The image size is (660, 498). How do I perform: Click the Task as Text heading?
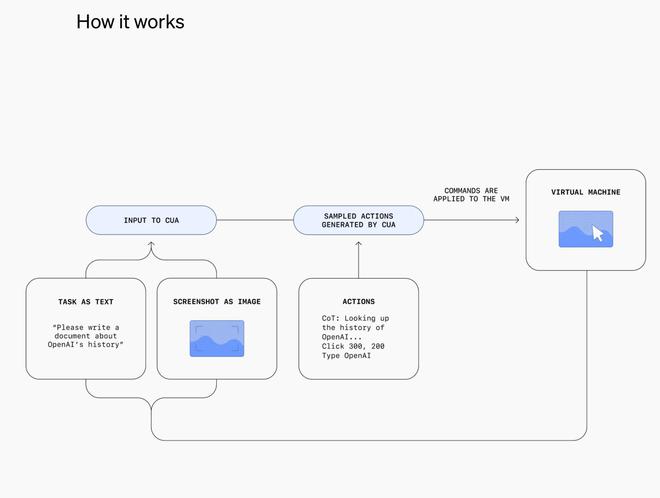87,301
